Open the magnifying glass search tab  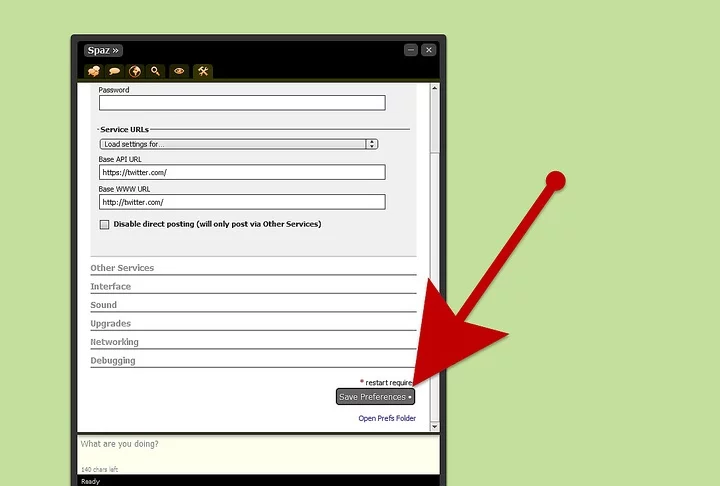click(156, 71)
